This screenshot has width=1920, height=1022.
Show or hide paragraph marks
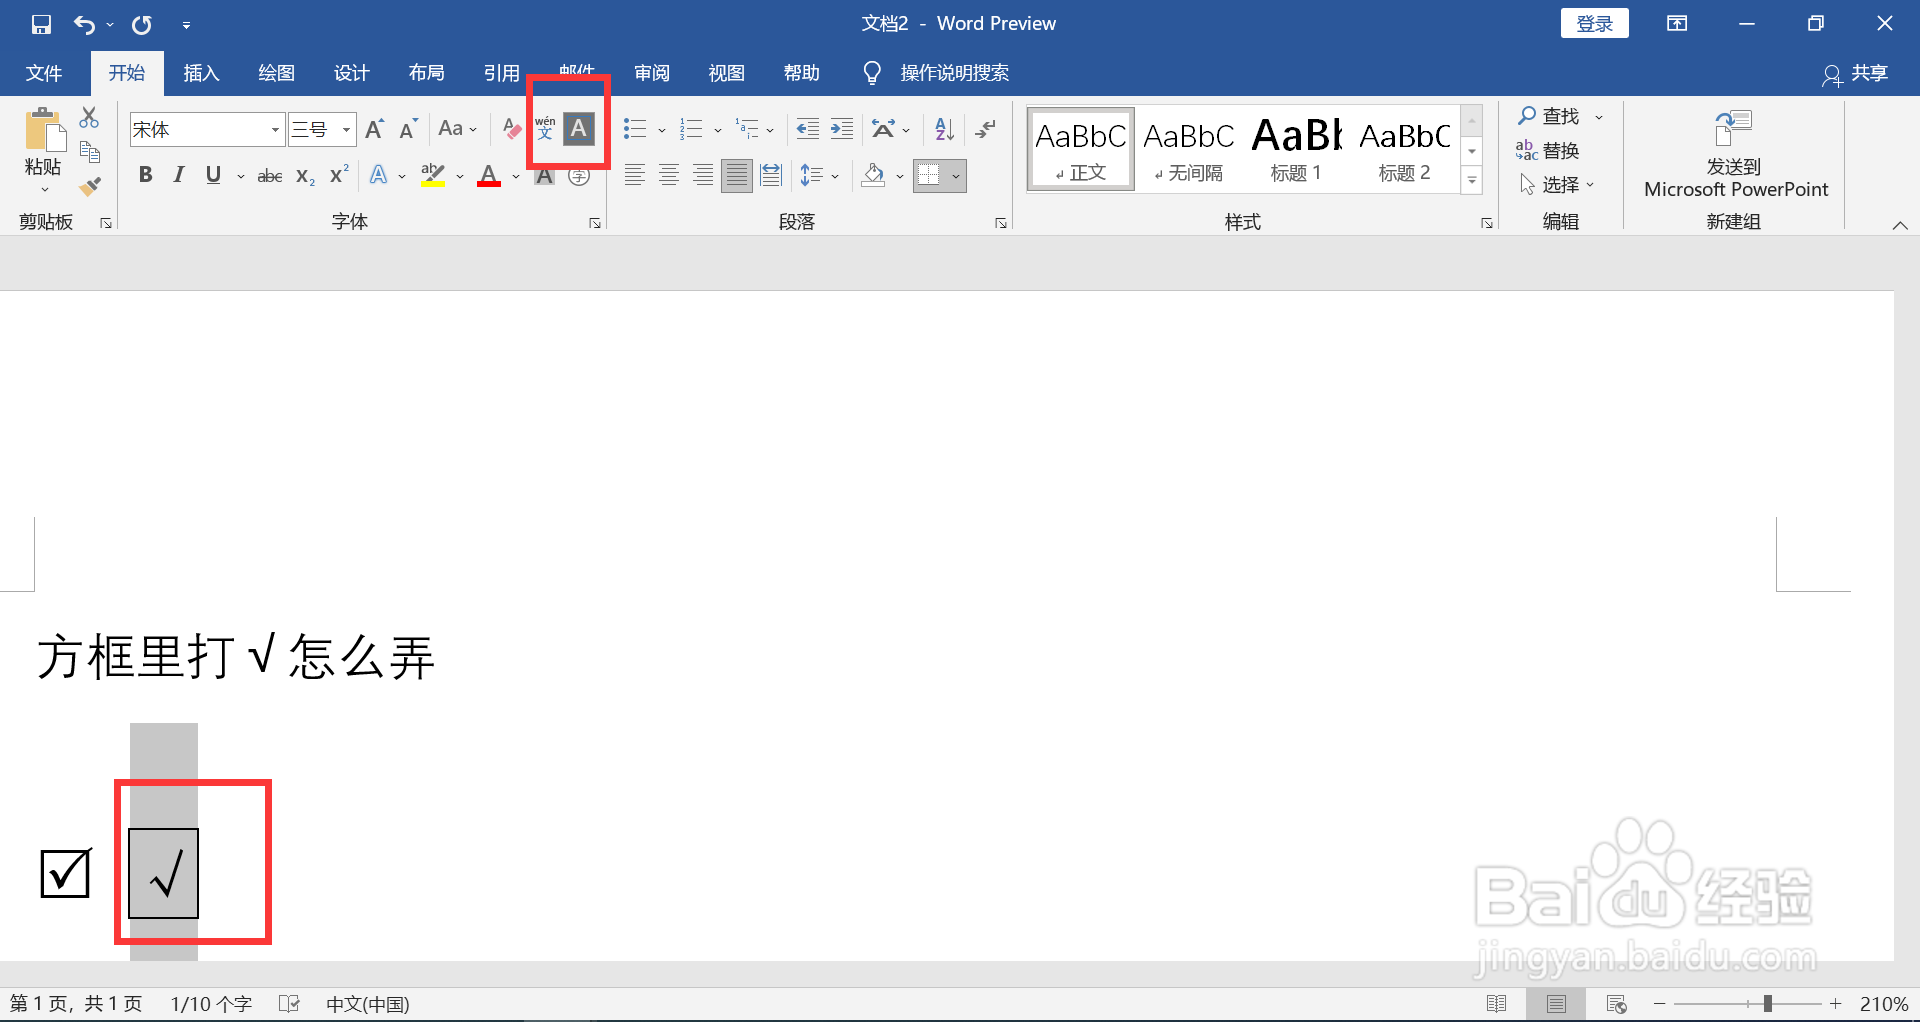pos(986,129)
